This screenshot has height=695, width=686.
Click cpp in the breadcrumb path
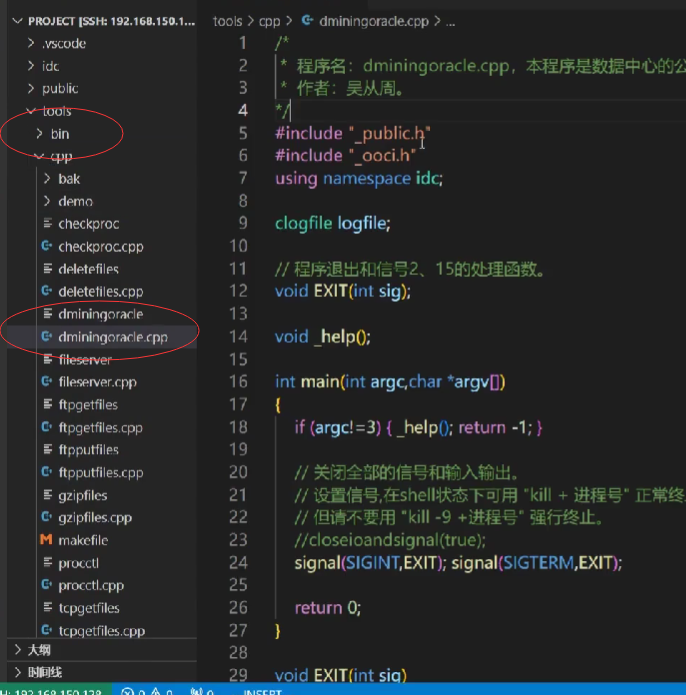(269, 21)
